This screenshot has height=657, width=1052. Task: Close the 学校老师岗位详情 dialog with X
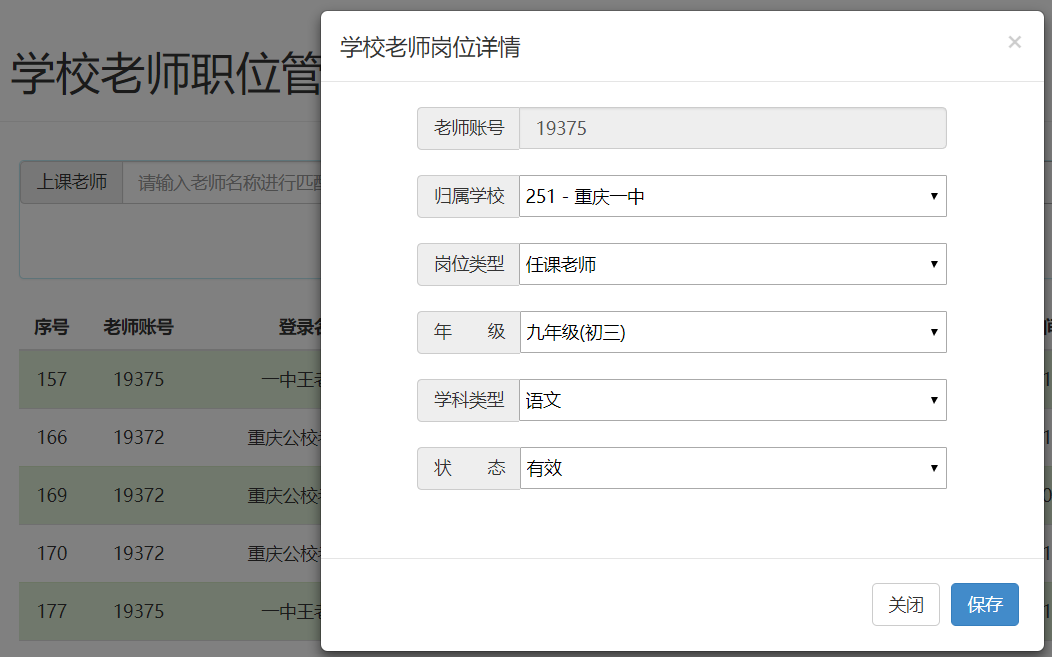click(x=1014, y=42)
